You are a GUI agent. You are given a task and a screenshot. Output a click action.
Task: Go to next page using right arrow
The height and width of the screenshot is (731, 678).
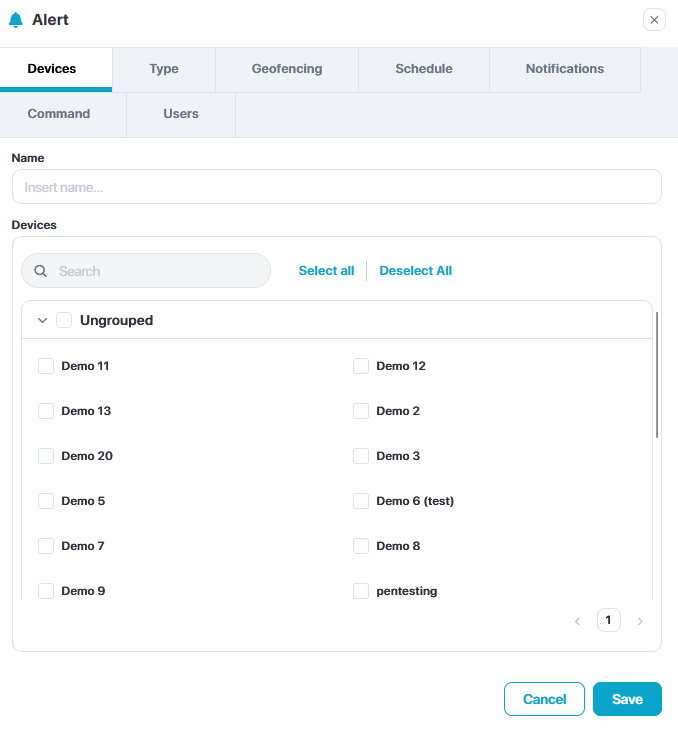click(x=640, y=621)
